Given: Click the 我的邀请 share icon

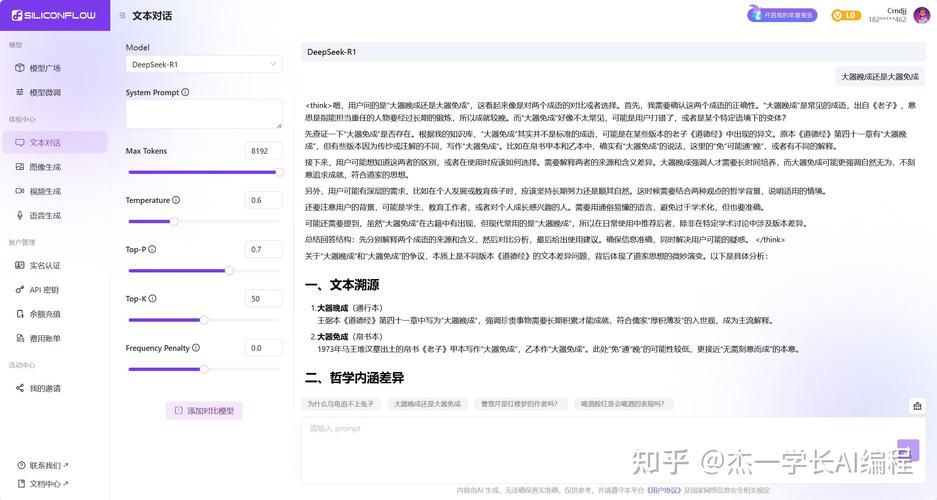Looking at the screenshot, I should 20,388.
